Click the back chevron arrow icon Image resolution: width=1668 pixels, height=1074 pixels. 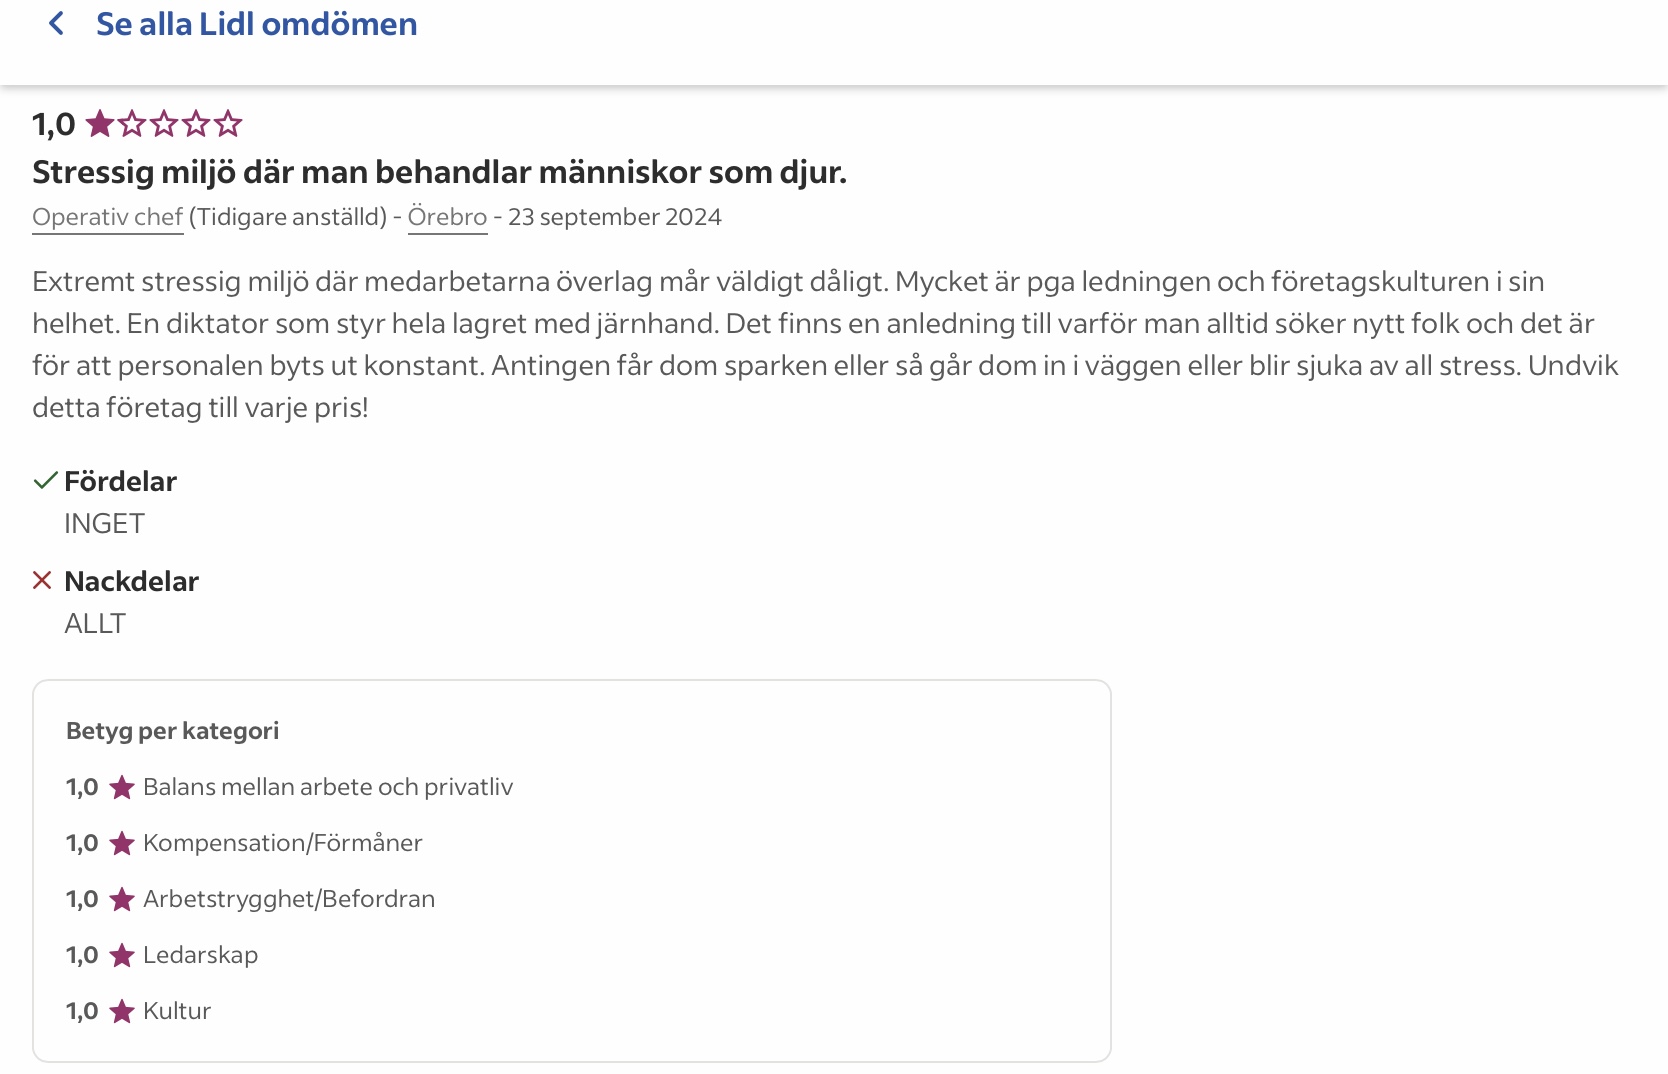(57, 24)
